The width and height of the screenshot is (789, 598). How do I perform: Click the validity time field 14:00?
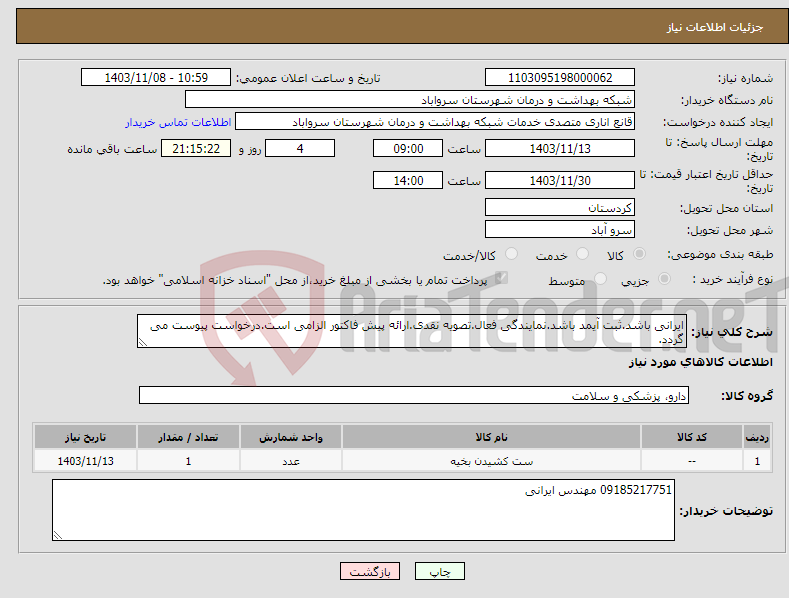click(408, 180)
